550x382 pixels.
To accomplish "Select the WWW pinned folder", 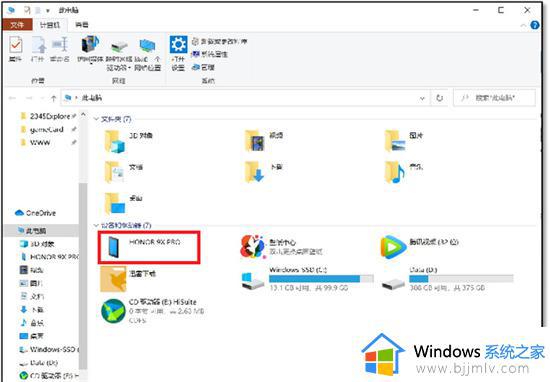I will click(40, 142).
